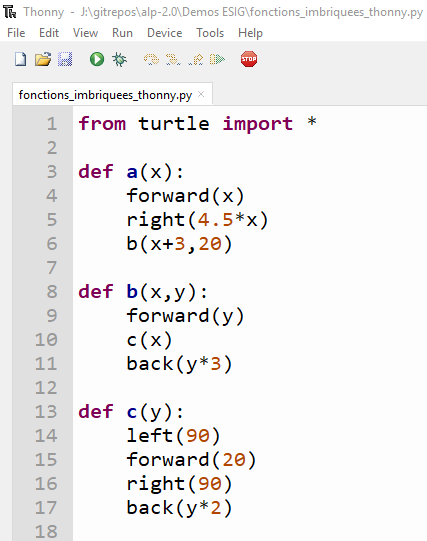
Task: Click the Step into debug icon
Action: click(173, 59)
